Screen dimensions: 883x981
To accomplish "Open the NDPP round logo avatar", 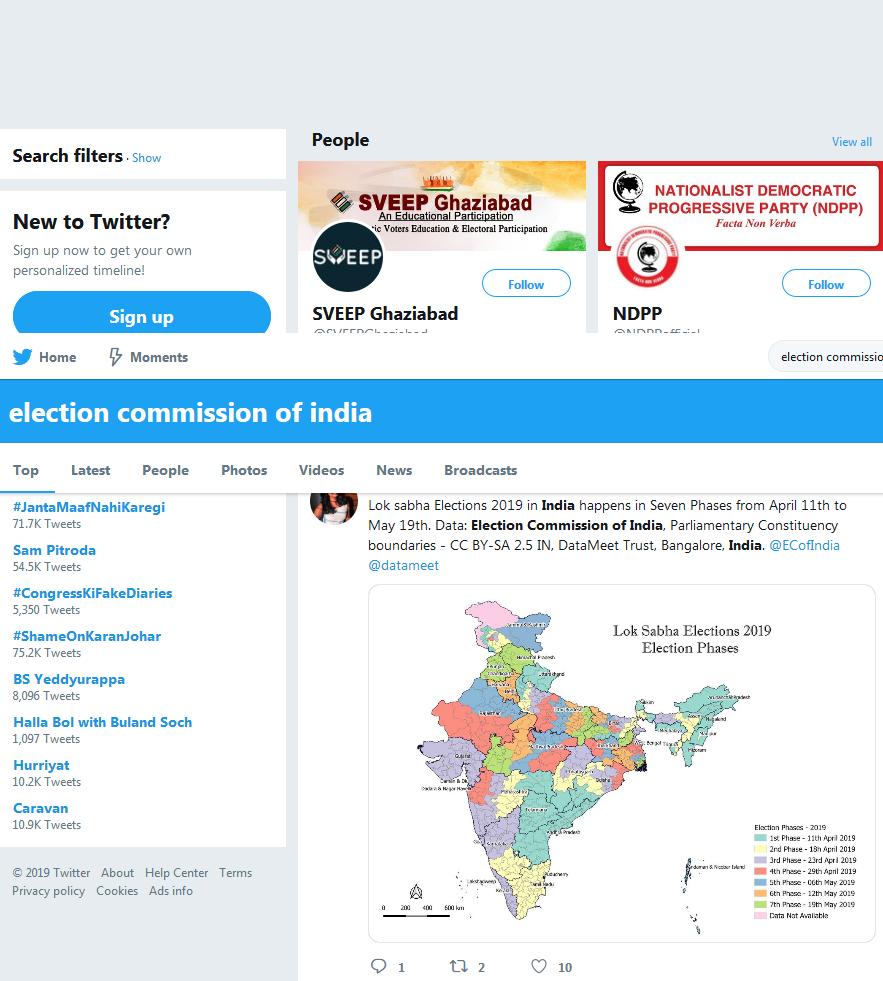I will point(647,257).
